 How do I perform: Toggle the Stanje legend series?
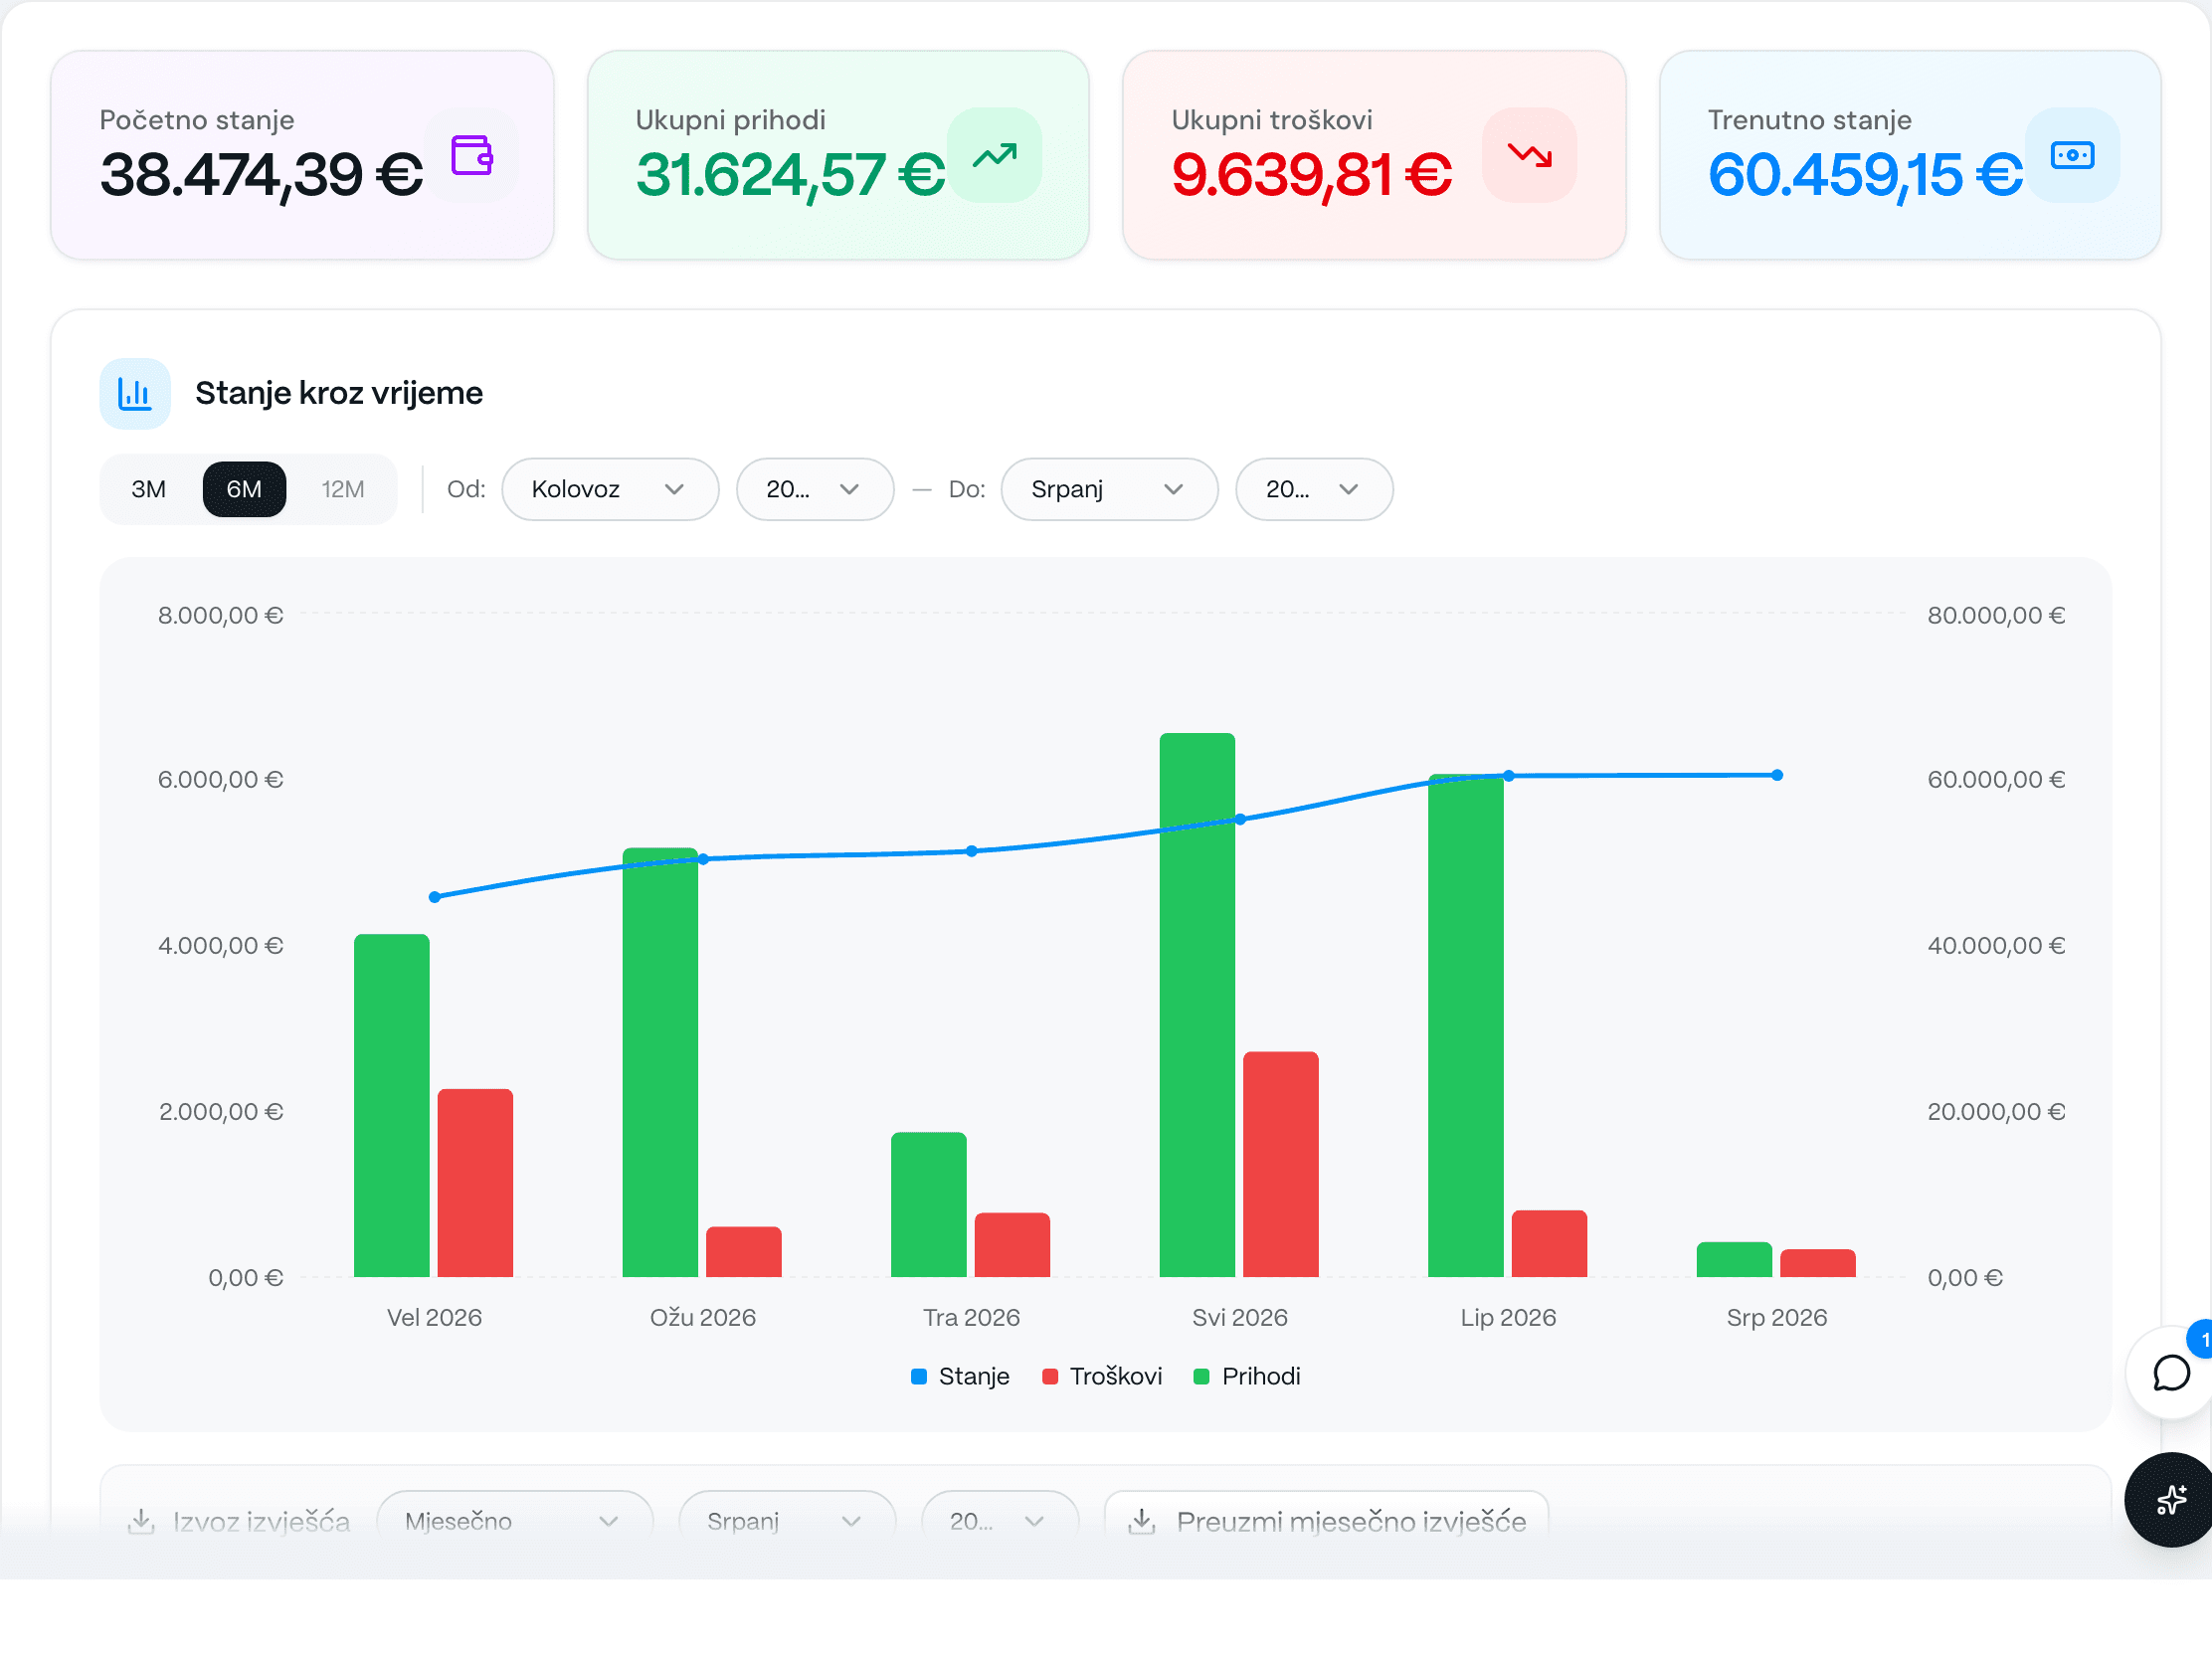[960, 1376]
